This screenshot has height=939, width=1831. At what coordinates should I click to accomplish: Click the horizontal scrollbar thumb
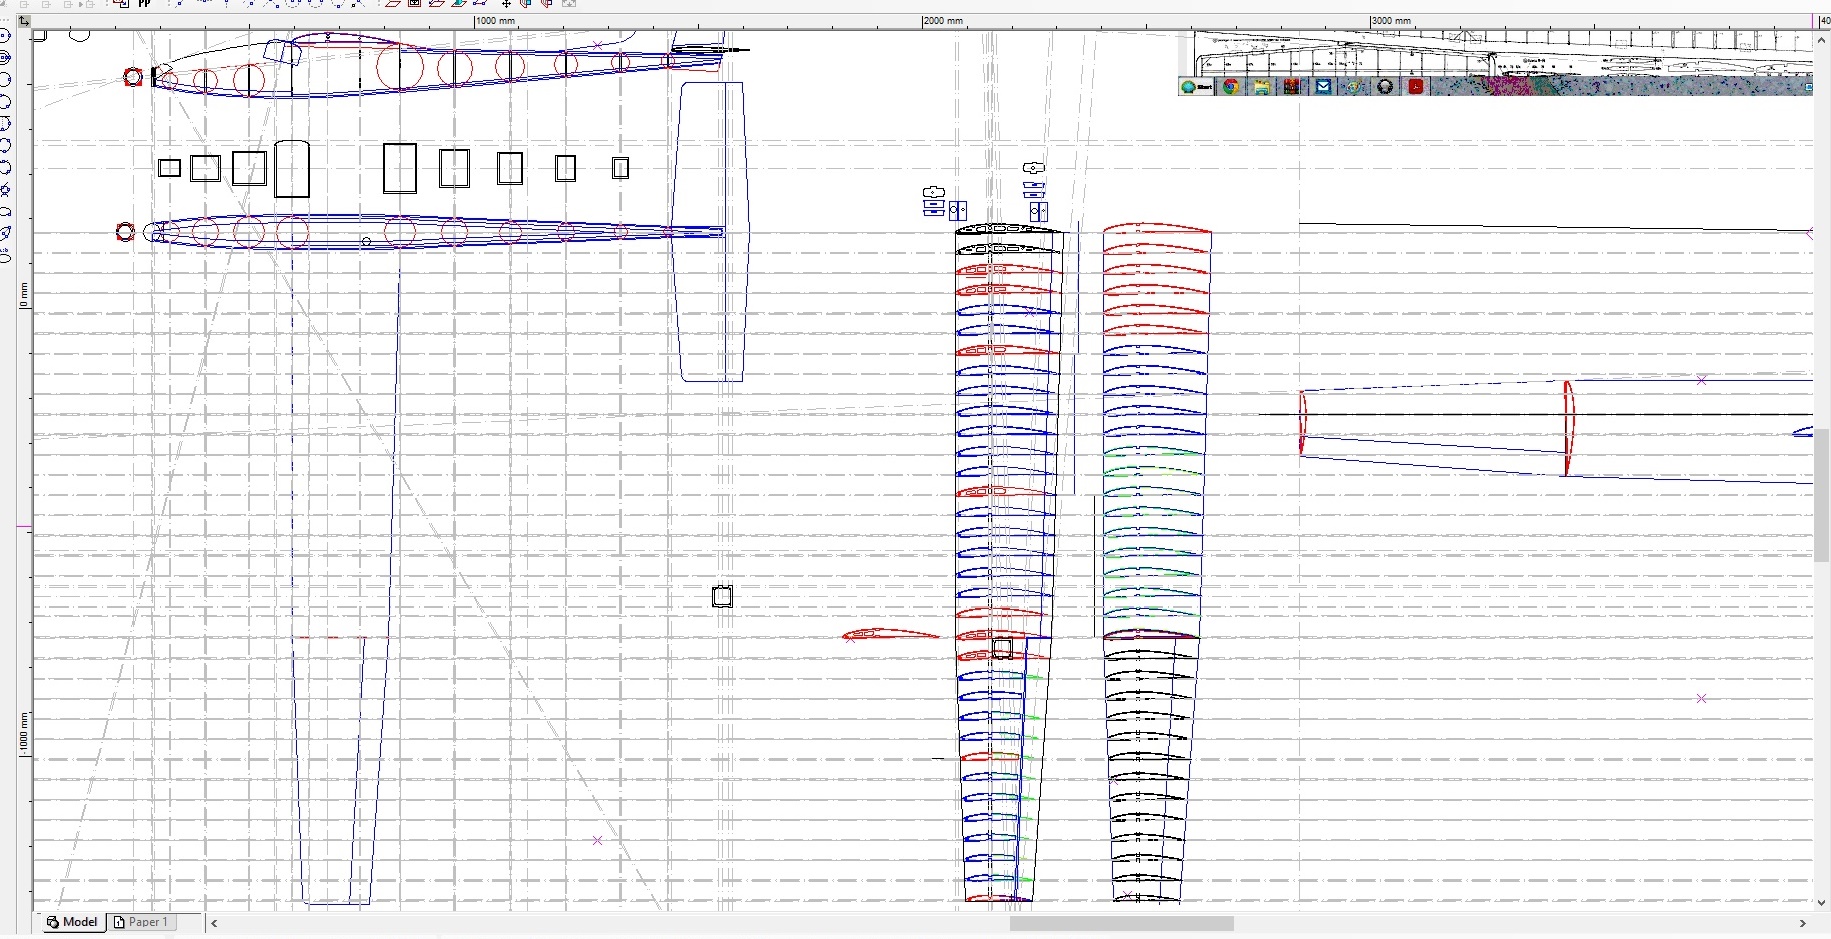[x=1120, y=924]
